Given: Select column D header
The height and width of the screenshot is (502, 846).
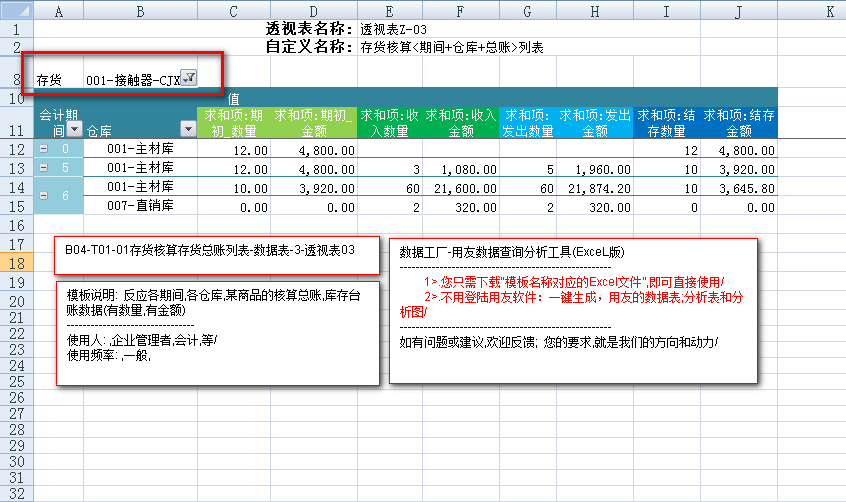Looking at the screenshot, I should (x=312, y=10).
